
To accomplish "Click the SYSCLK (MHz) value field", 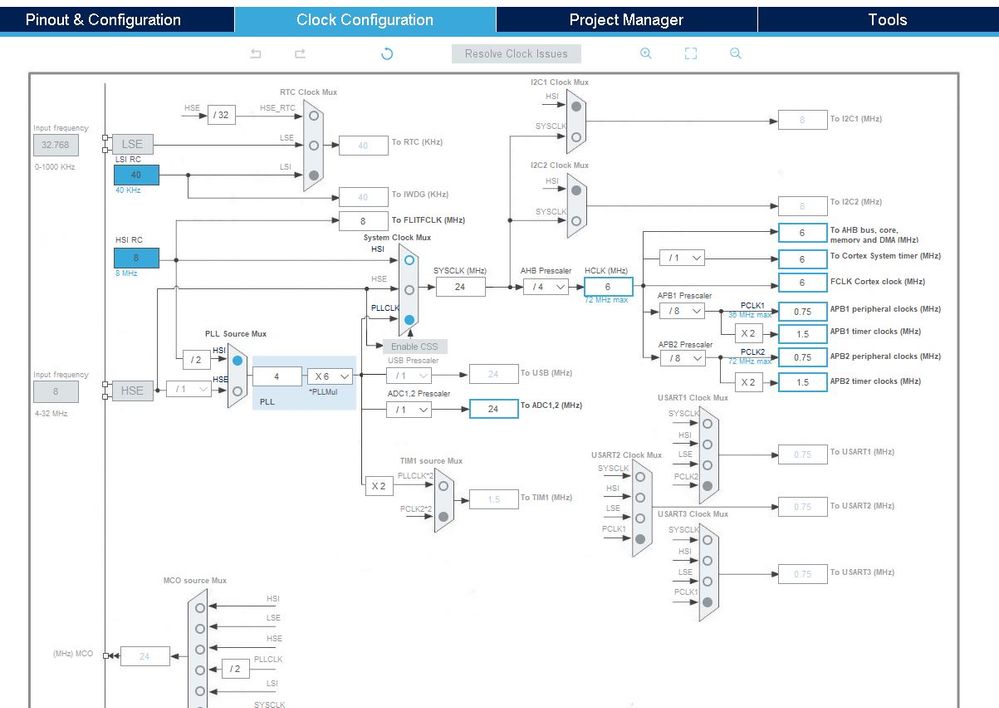I will click(x=461, y=287).
